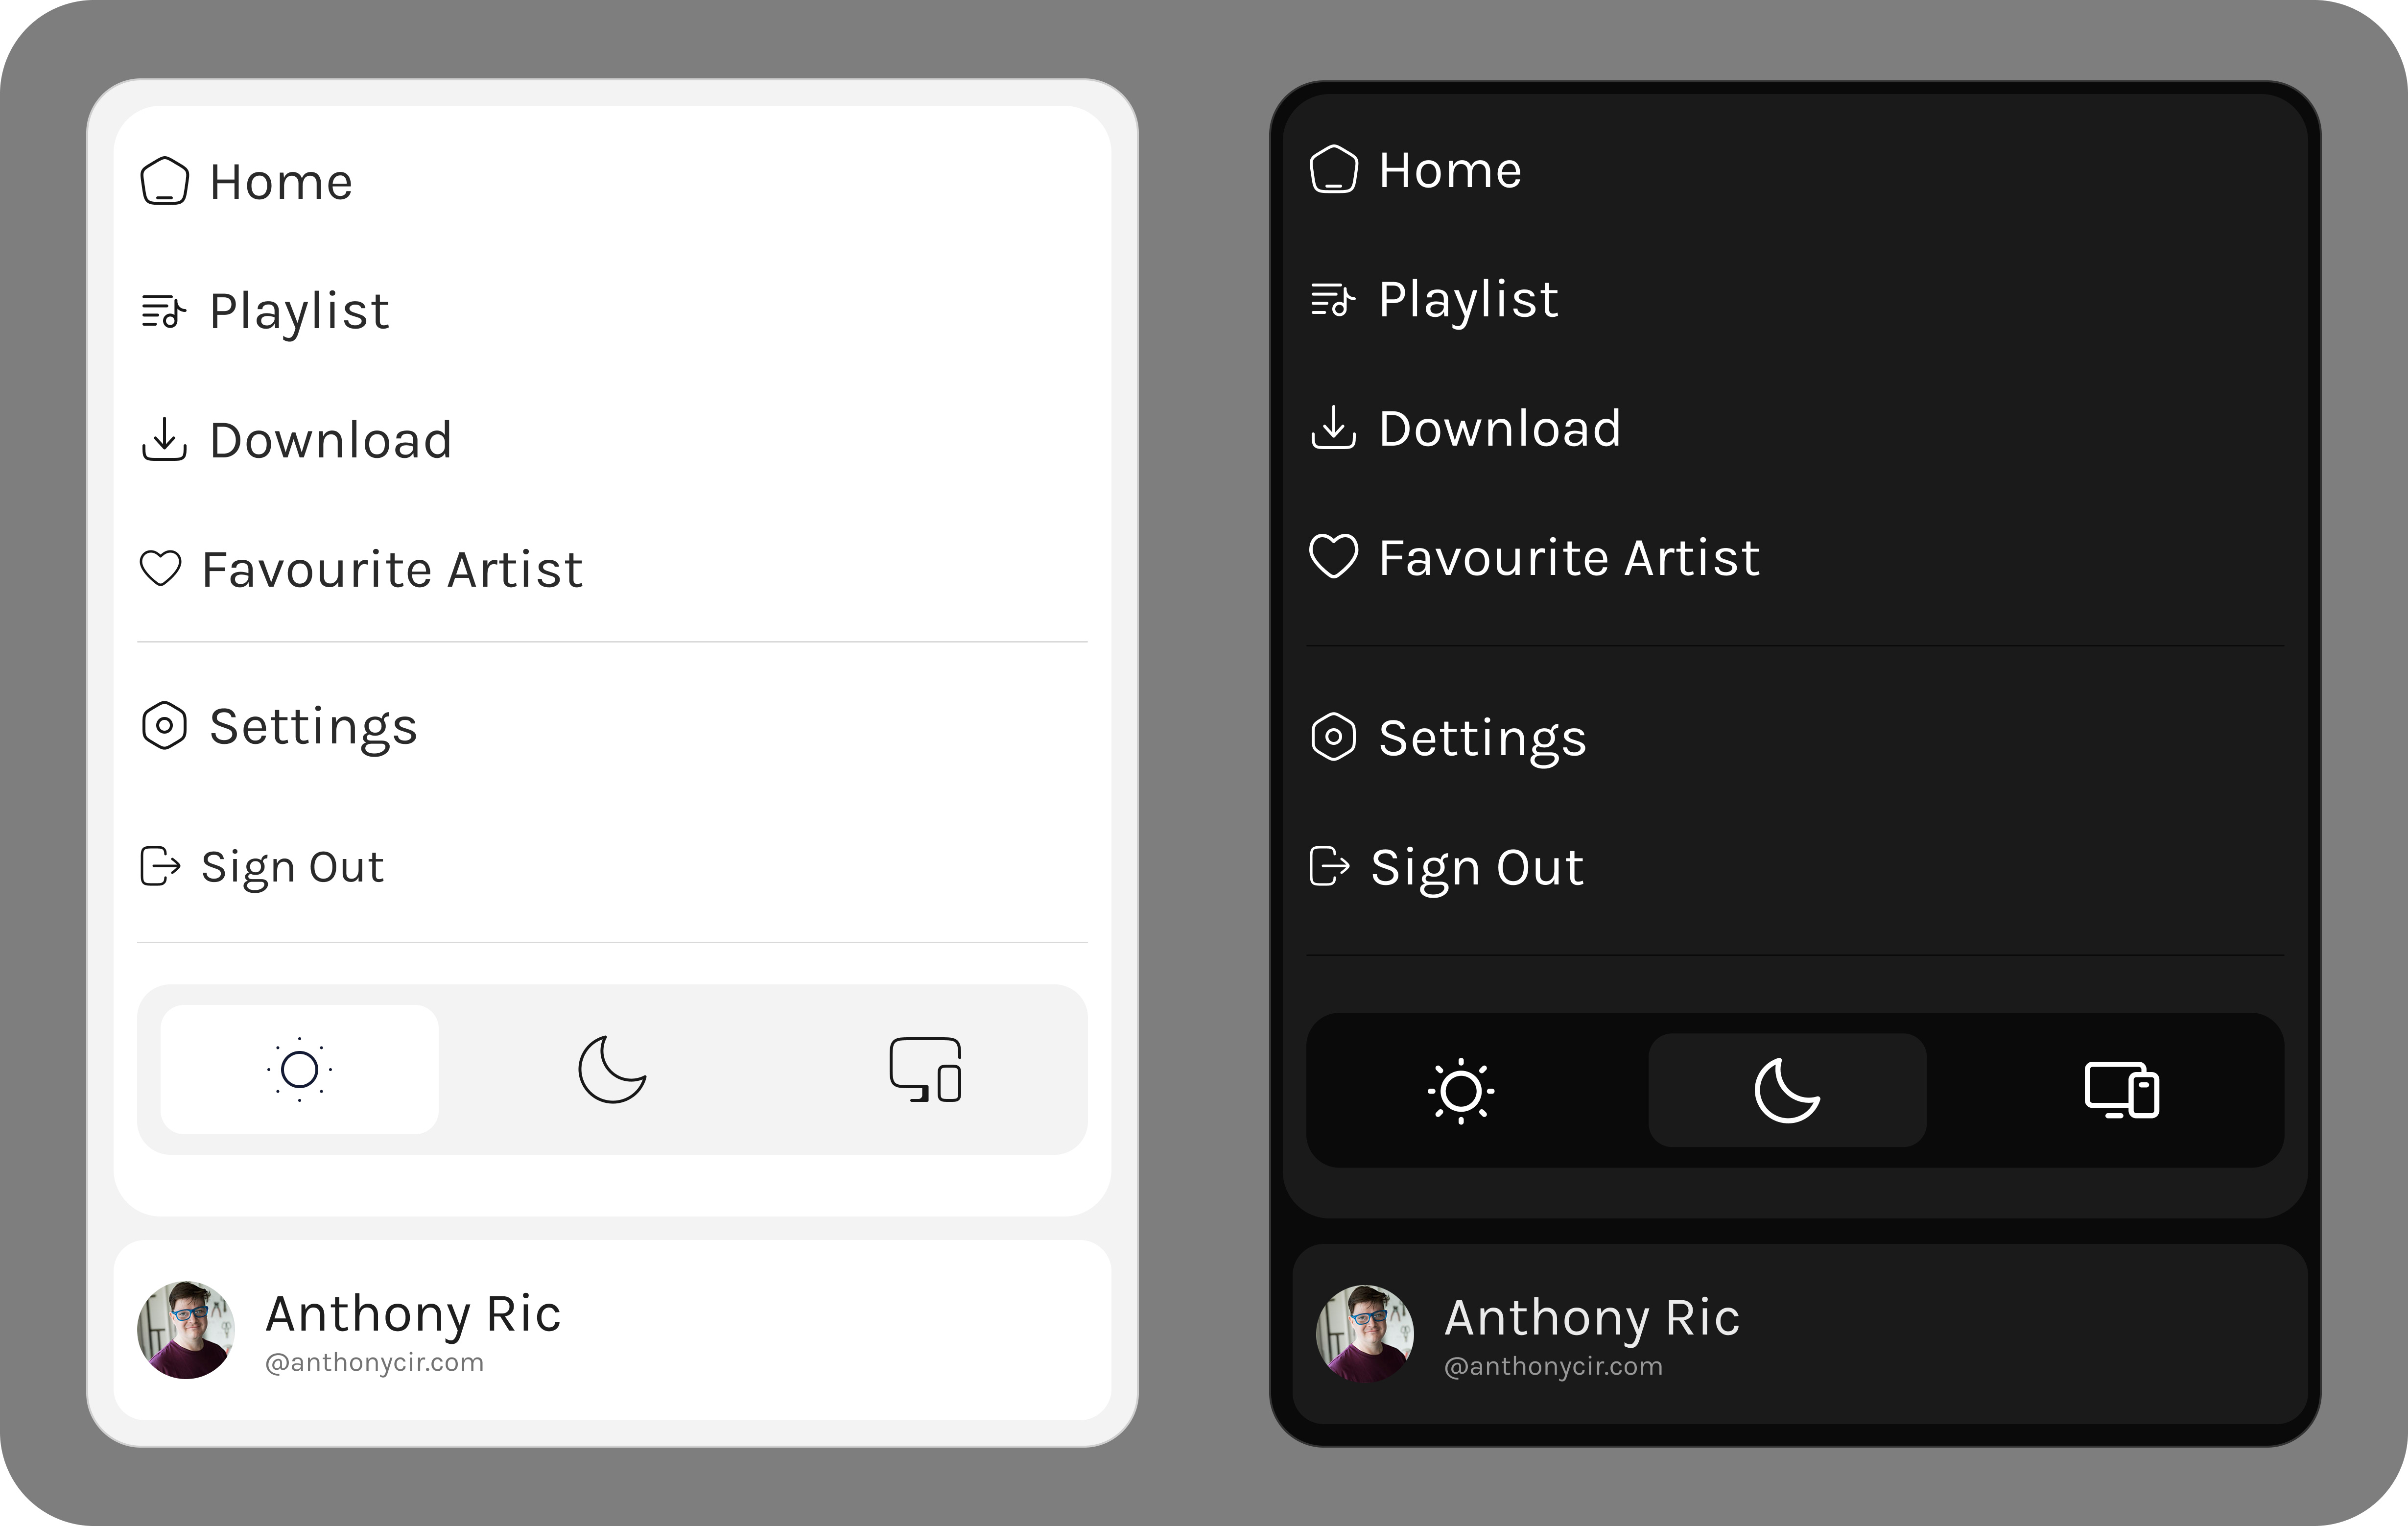Select the heart icon beside Favourite Artist
Screen dimensions: 2408x1526
click(x=162, y=568)
